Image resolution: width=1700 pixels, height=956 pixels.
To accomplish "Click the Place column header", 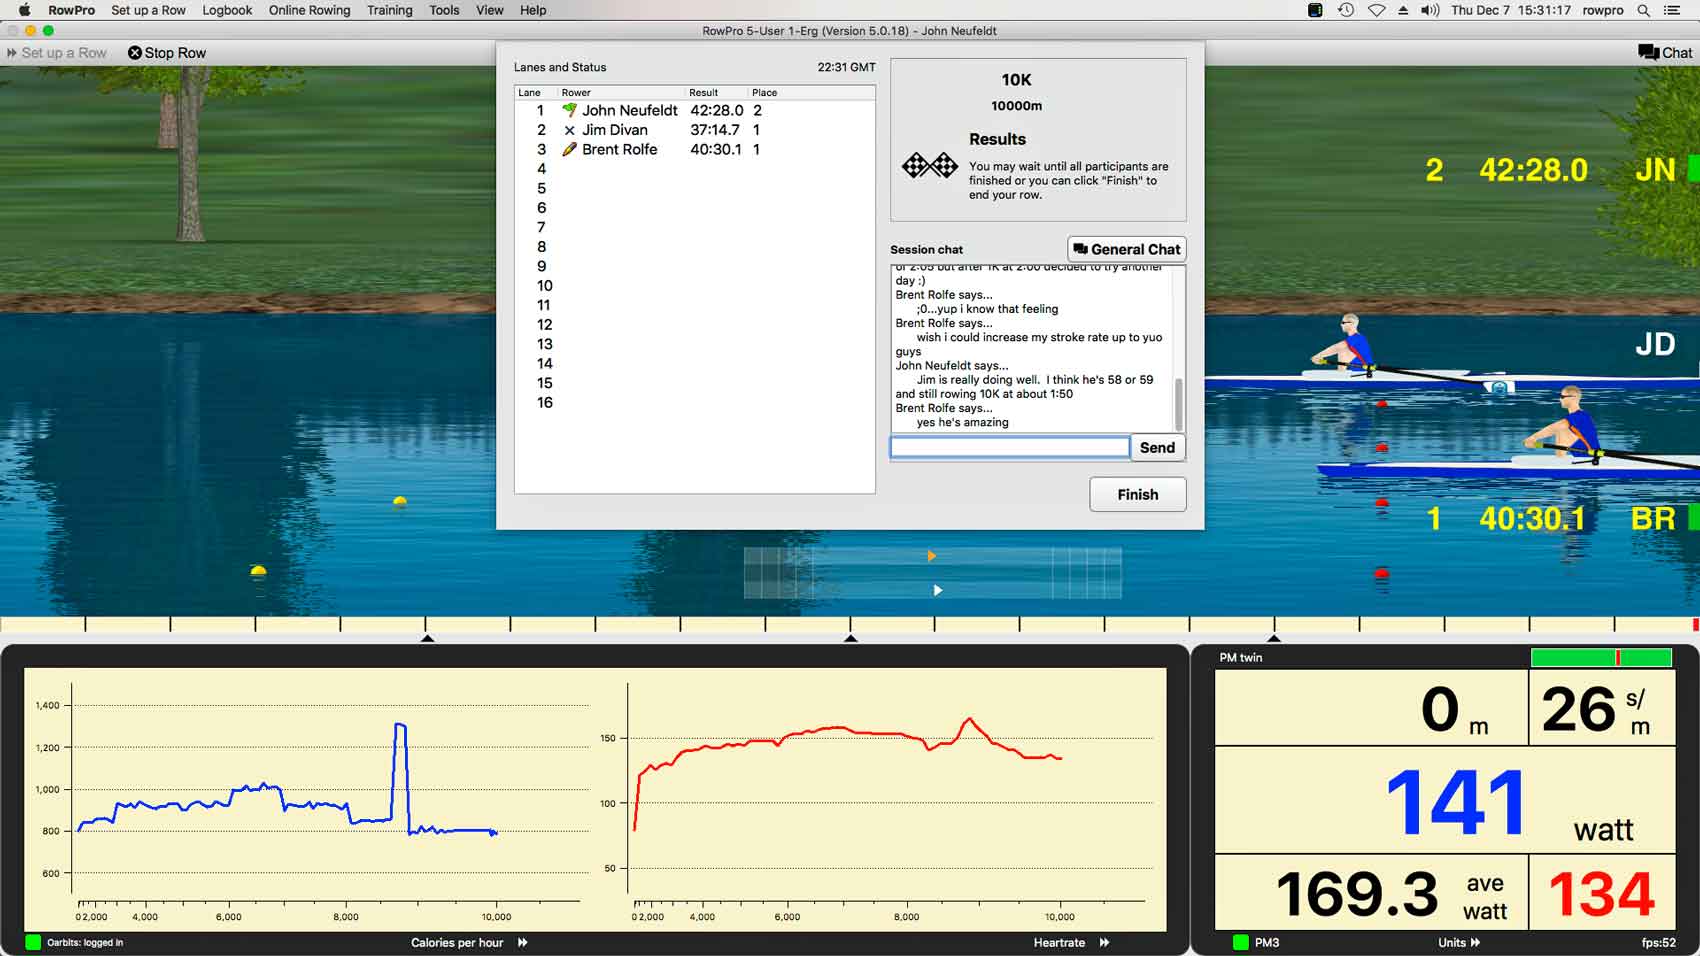I will pyautogui.click(x=811, y=92).
